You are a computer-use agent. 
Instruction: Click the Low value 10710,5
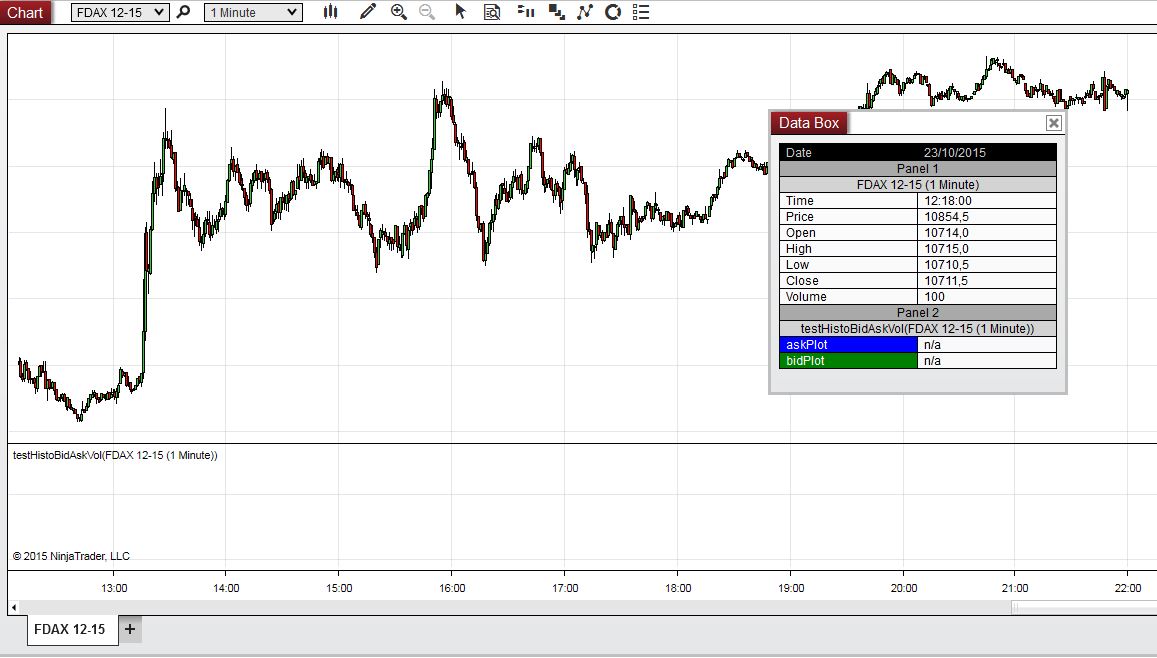coord(947,265)
